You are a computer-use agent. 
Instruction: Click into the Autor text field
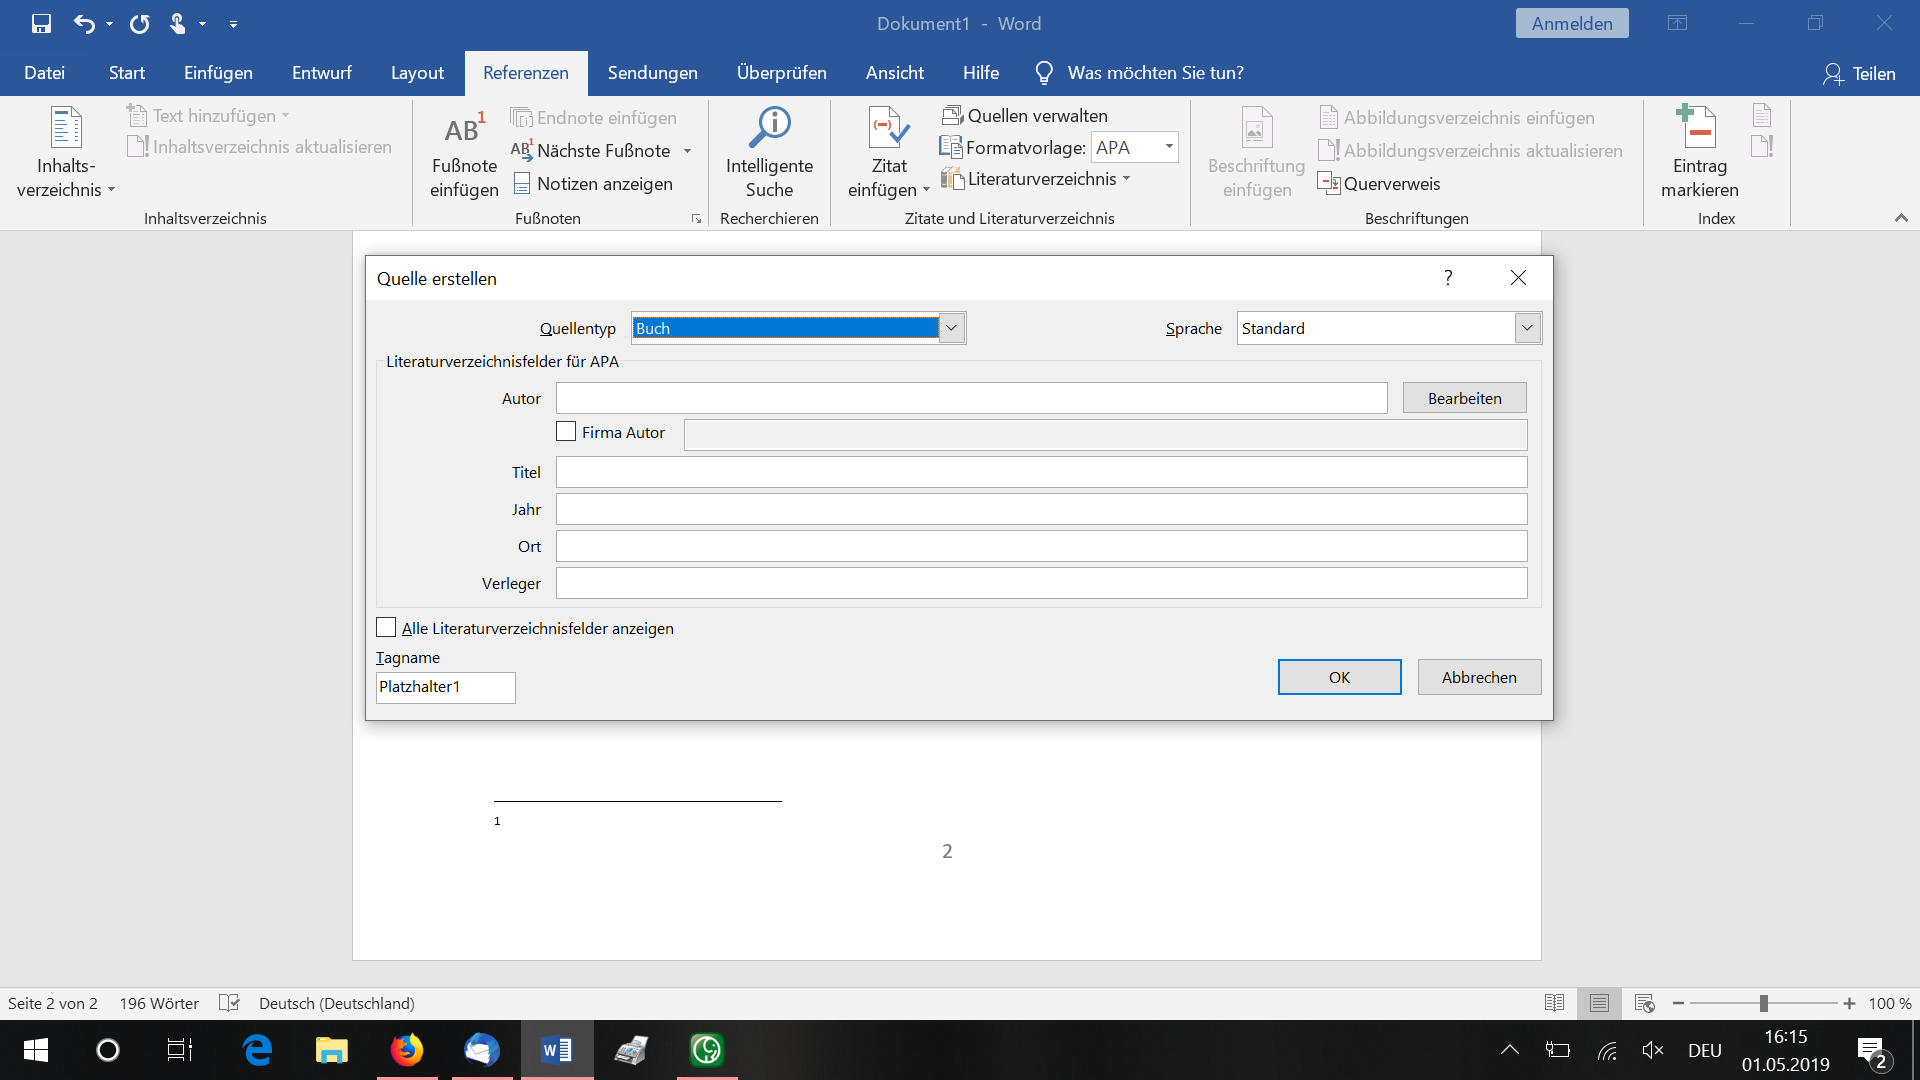(971, 398)
